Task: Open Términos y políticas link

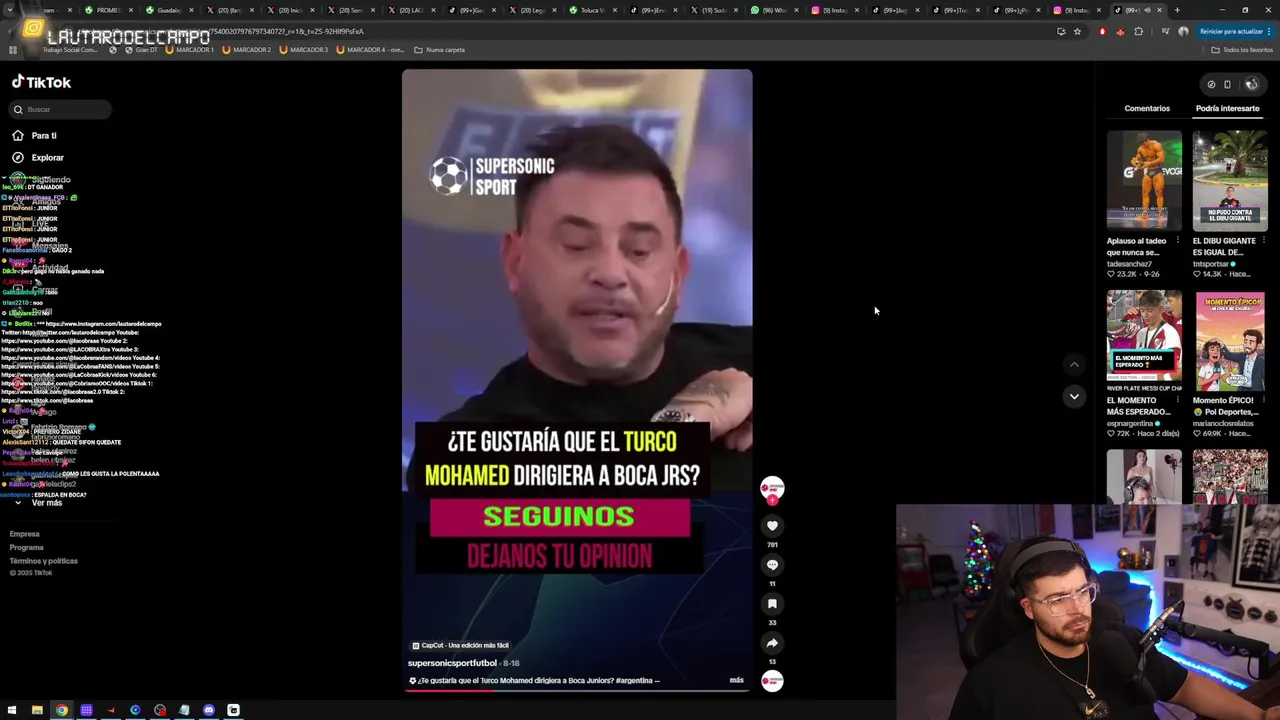Action: click(x=43, y=561)
